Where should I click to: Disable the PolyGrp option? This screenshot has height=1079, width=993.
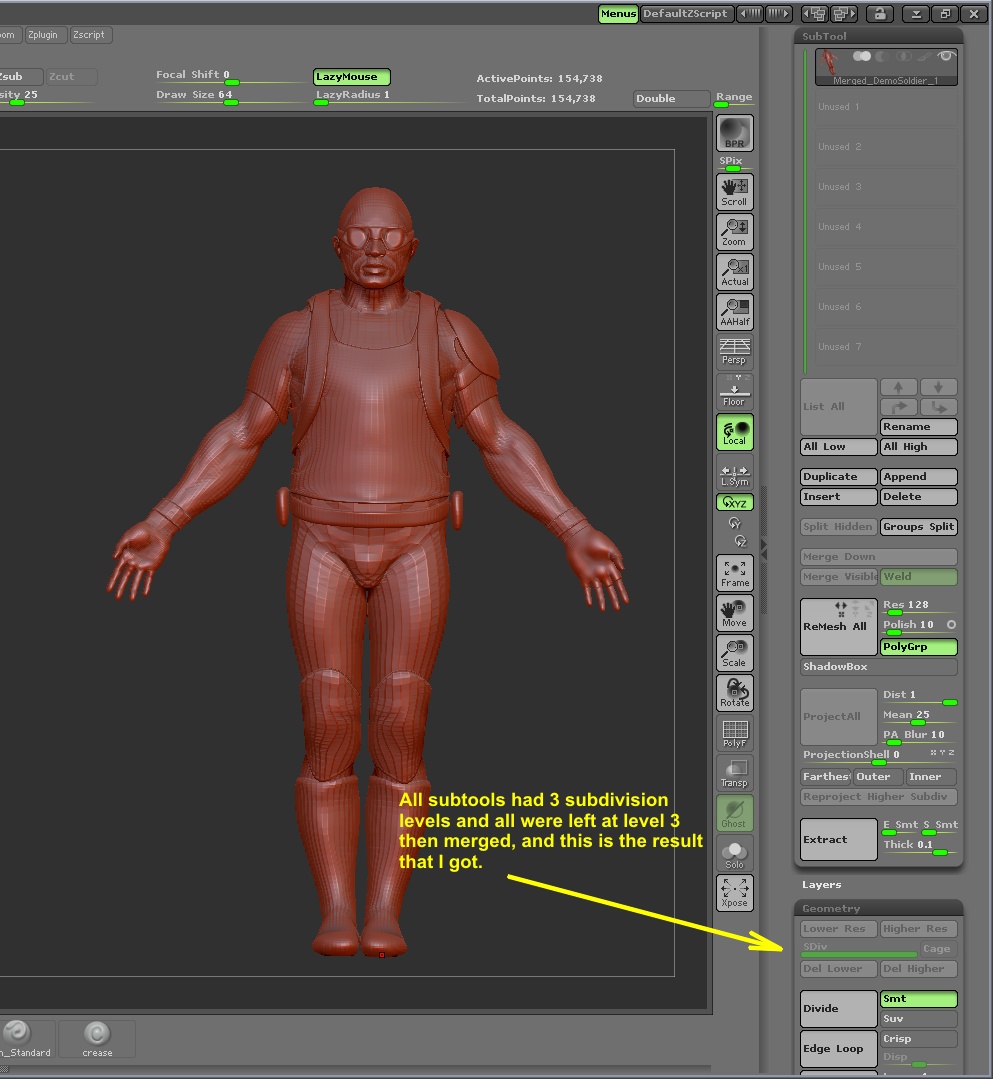point(918,647)
